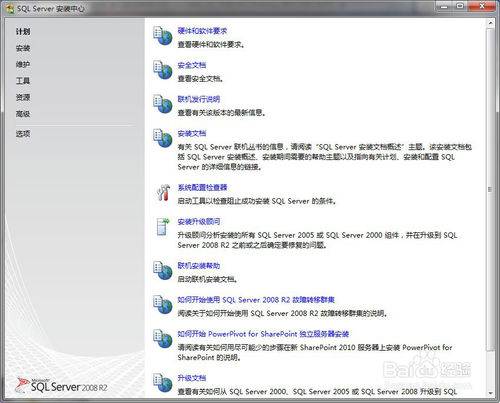
Task: Open the 联机发行说明 link
Action: 198,99
